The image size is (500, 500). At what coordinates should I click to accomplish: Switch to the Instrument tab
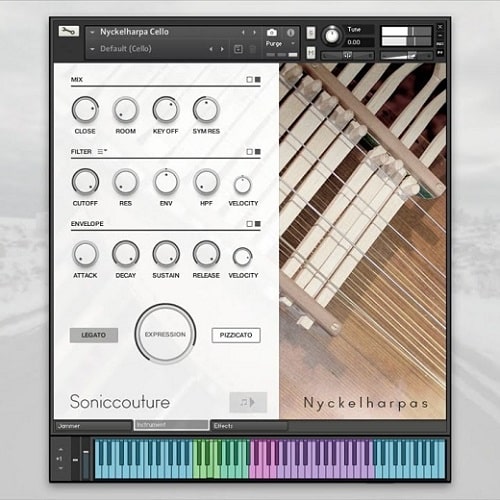171,425
